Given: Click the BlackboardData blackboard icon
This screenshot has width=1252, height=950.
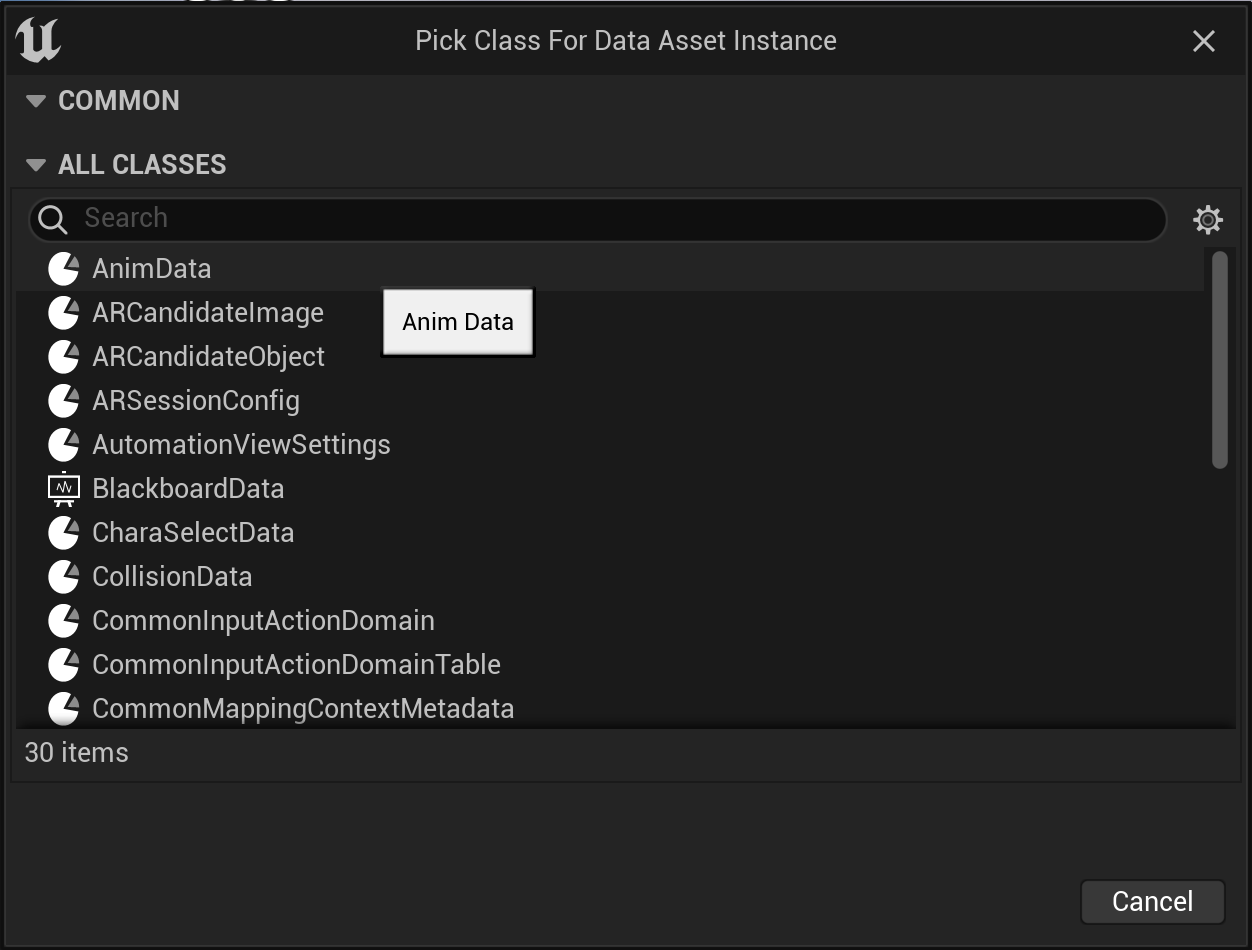Looking at the screenshot, I should pyautogui.click(x=63, y=488).
